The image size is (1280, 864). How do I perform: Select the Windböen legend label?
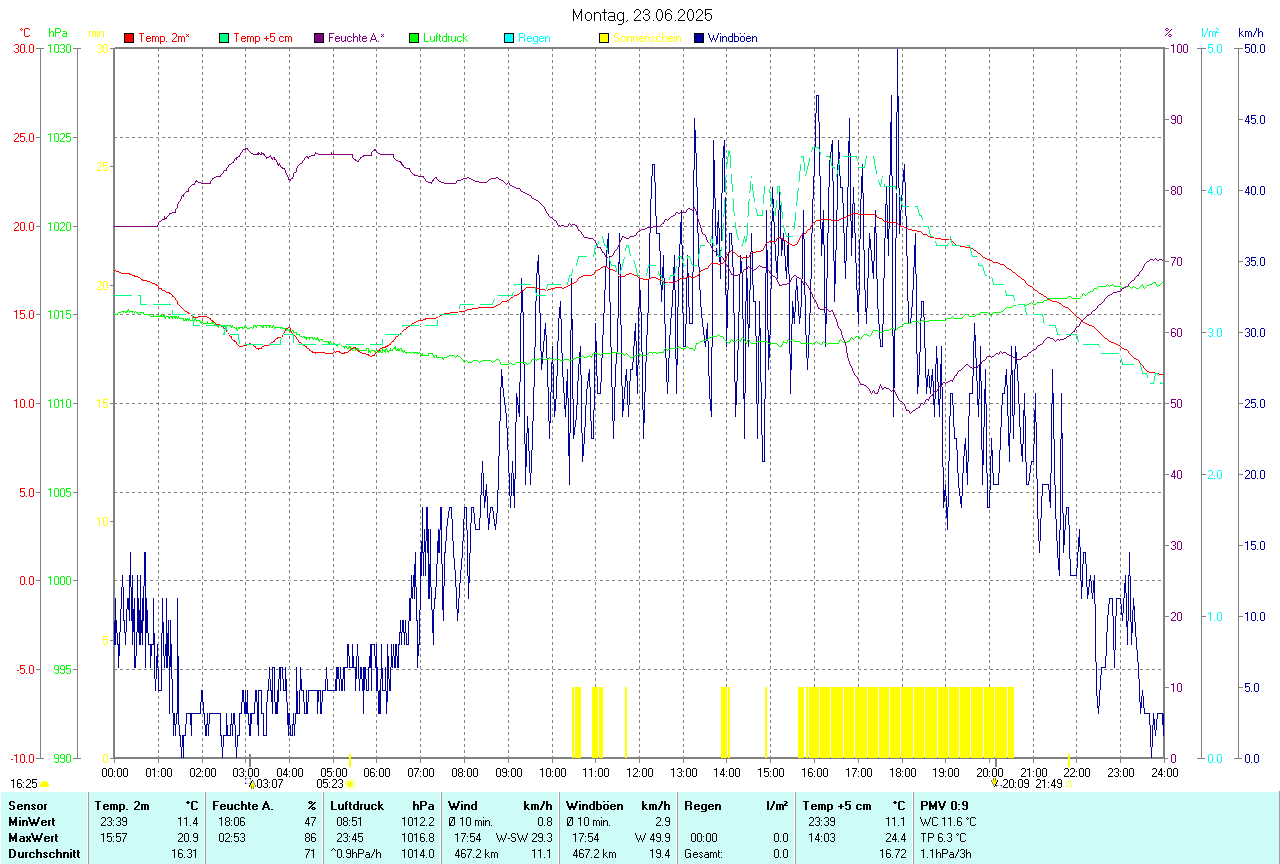[732, 38]
